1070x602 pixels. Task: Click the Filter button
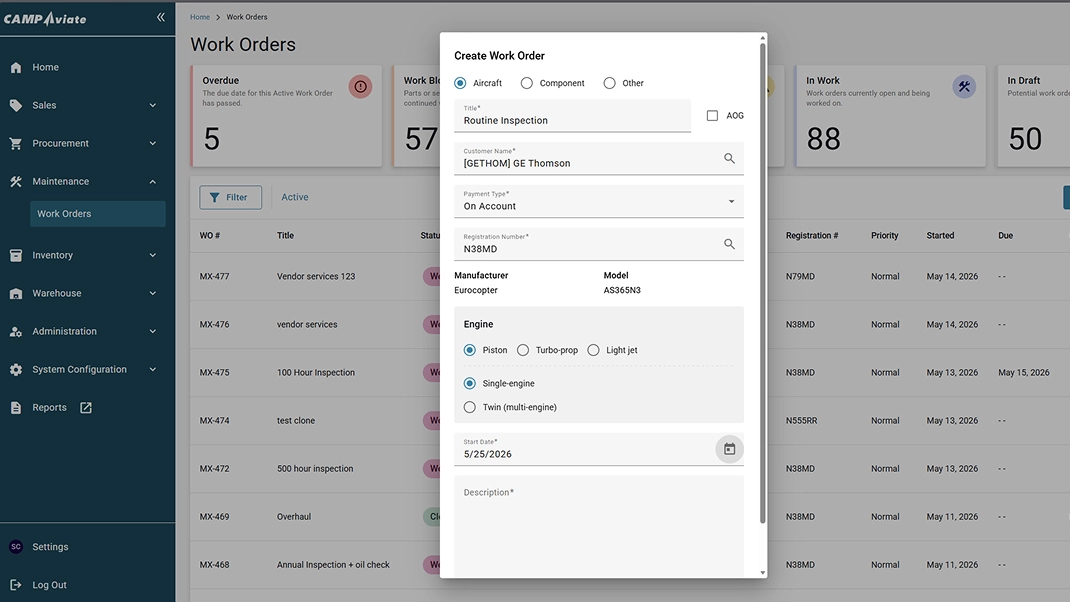[231, 197]
